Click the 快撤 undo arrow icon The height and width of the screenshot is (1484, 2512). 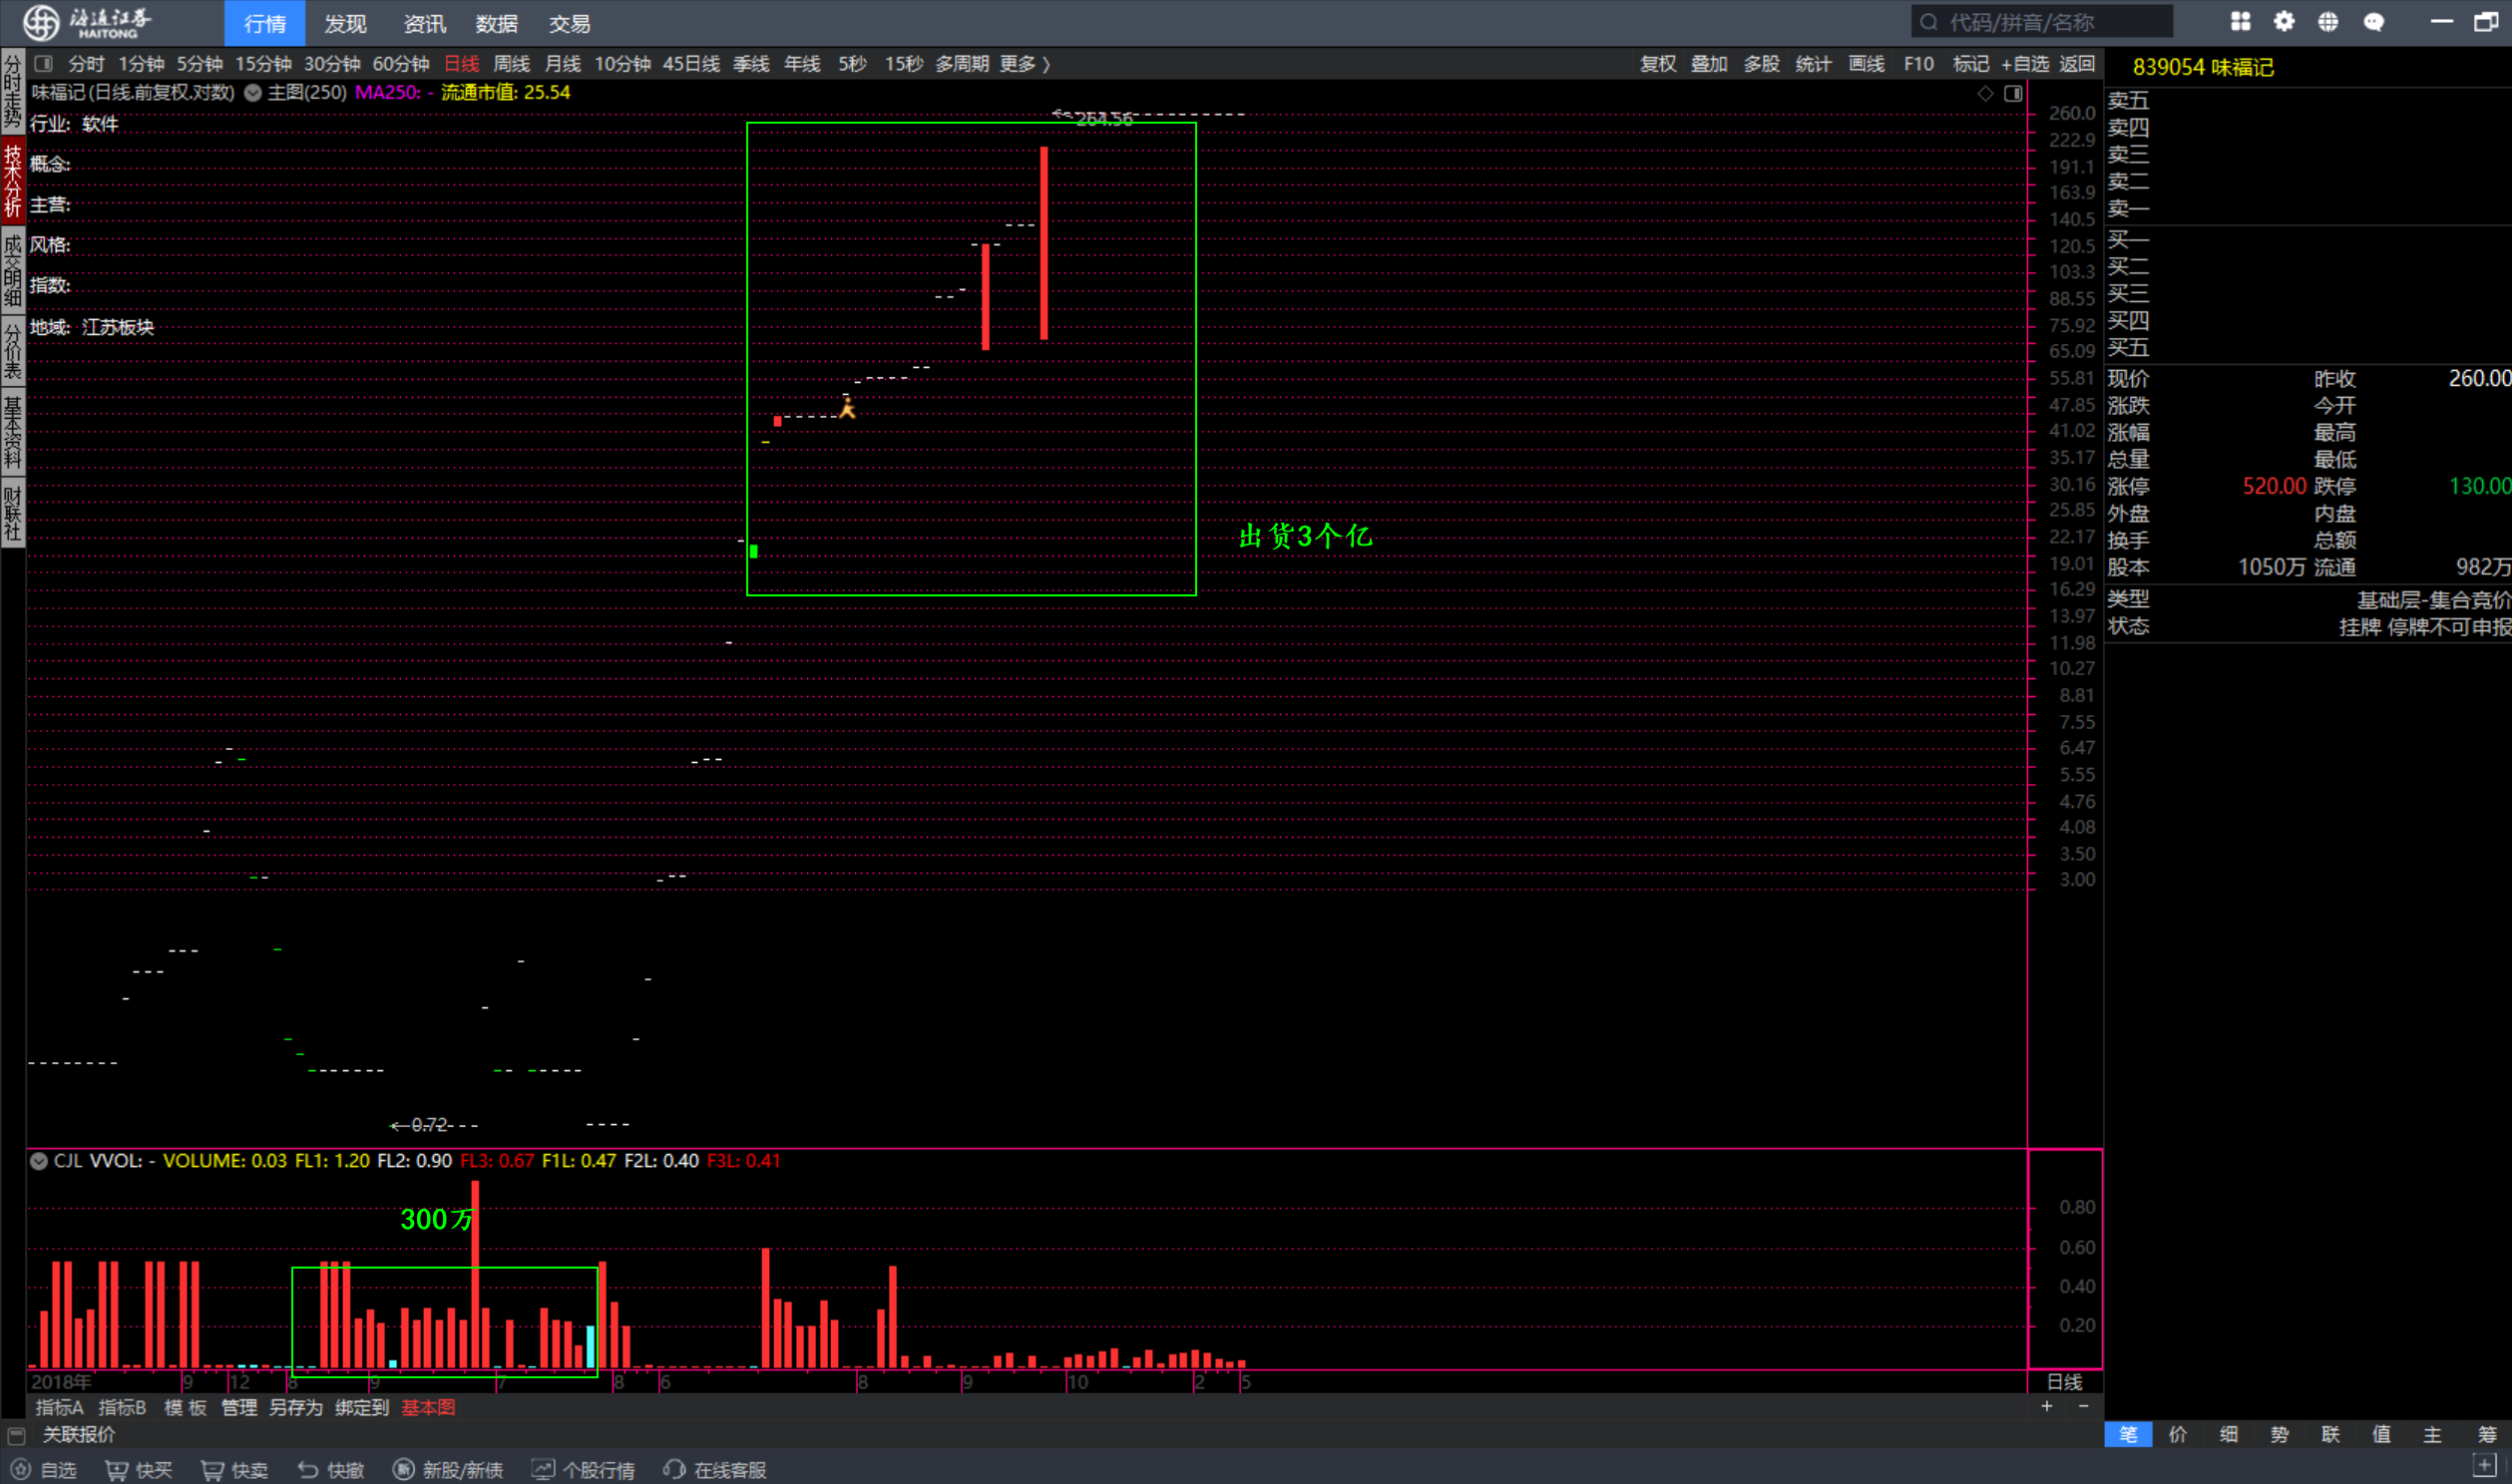(308, 1469)
